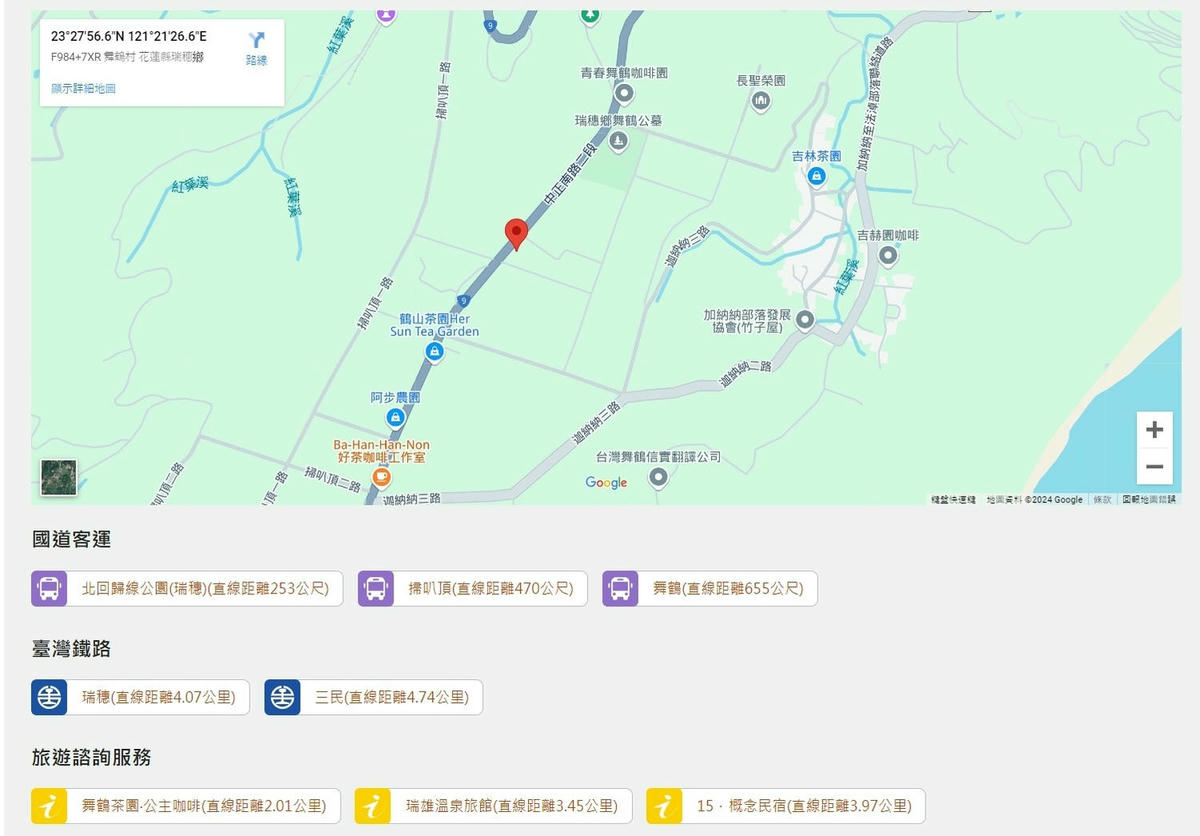Click the bus icon beside 掃叭頂

376,589
